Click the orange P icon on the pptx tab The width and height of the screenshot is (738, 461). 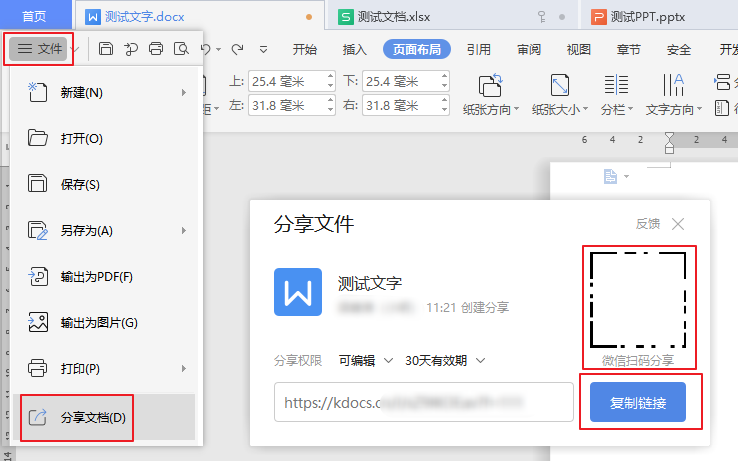598,17
